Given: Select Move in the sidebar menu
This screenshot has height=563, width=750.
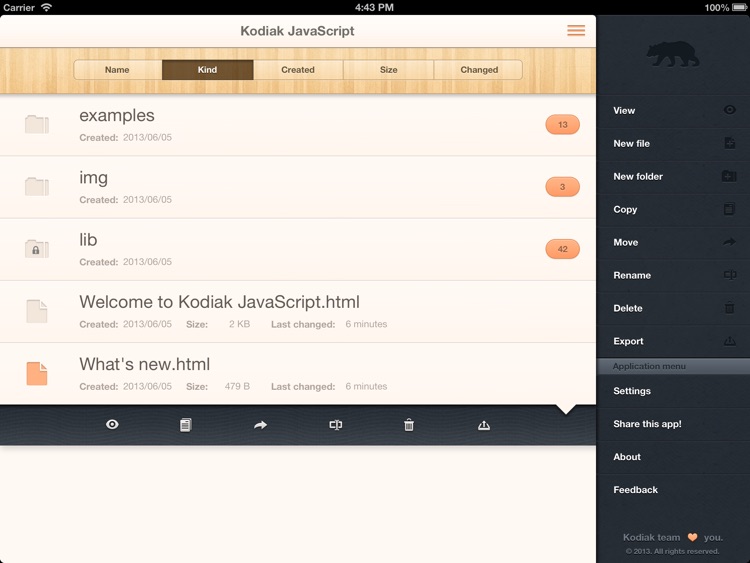Looking at the screenshot, I should coord(673,243).
